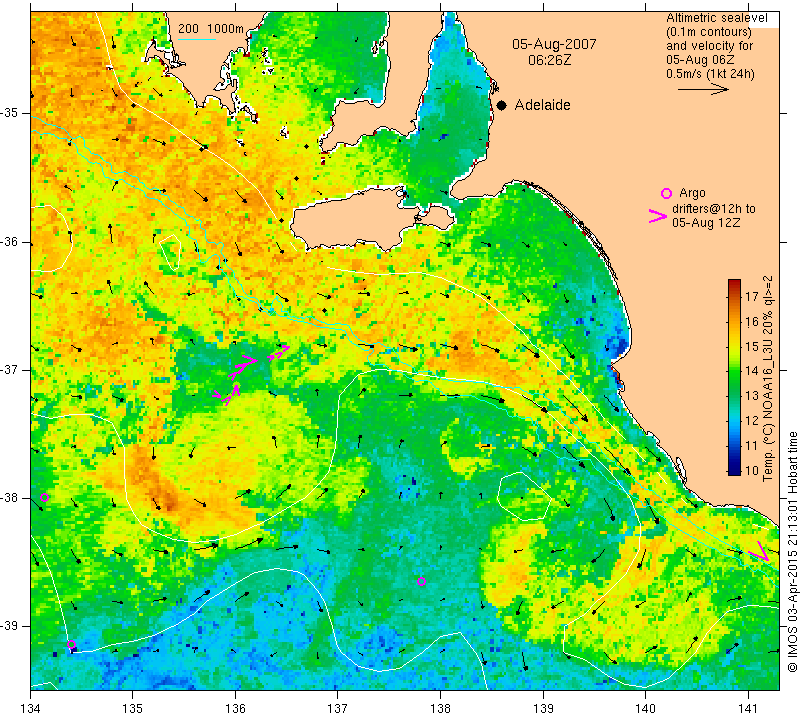This screenshot has width=800, height=720.
Task: Click the 17 value on temperature scale
Action: [x=752, y=296]
